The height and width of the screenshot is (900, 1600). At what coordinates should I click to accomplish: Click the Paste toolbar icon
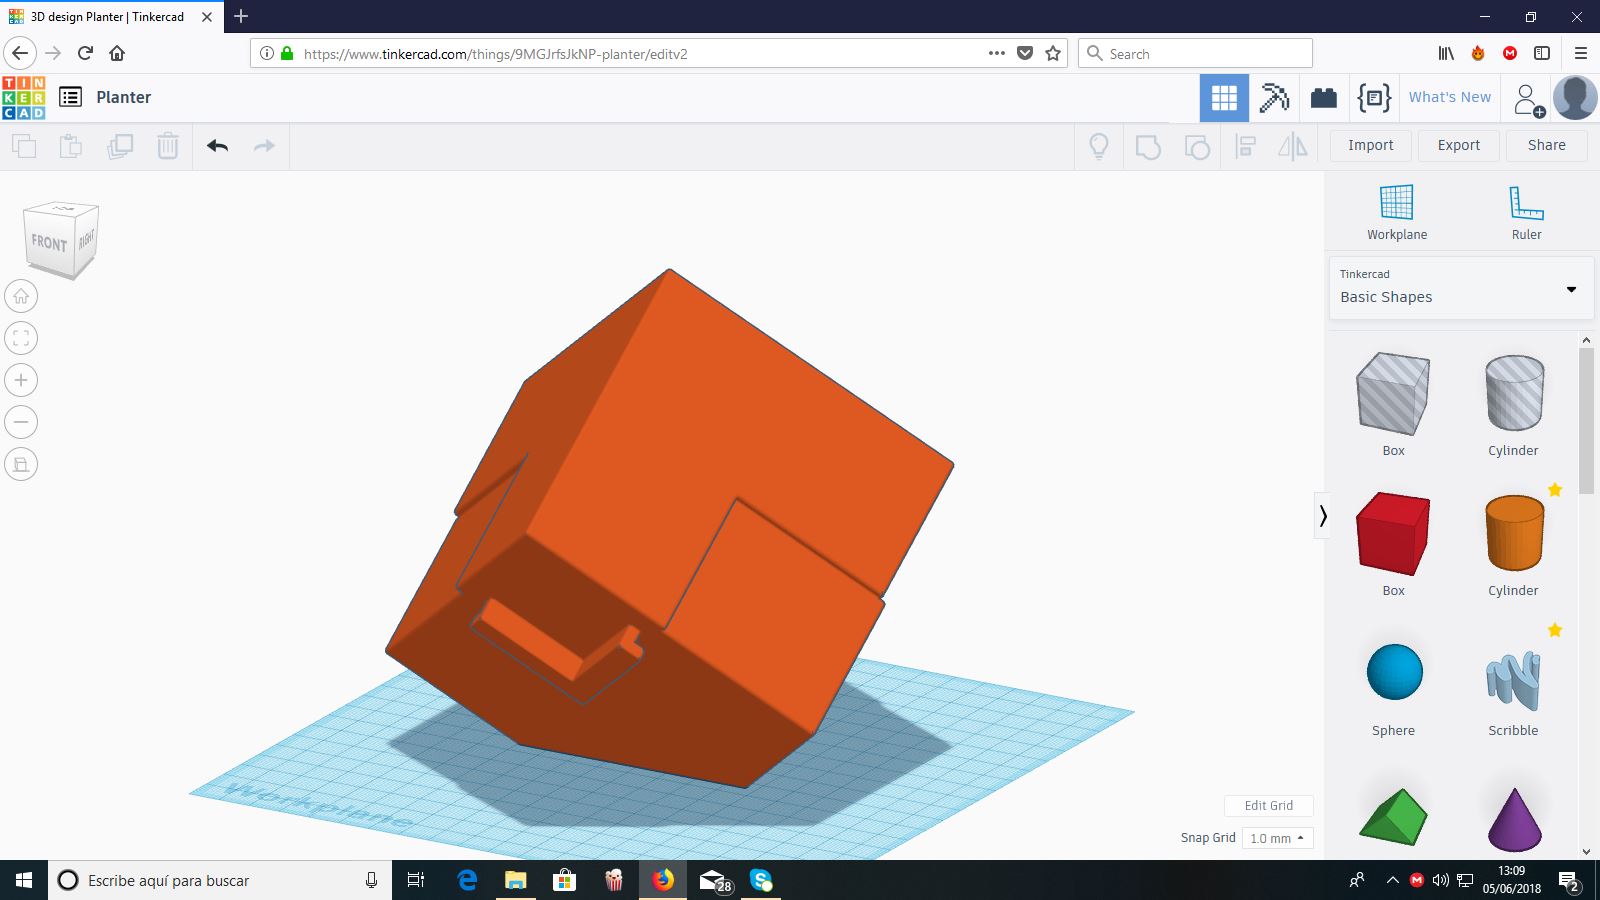tap(71, 146)
